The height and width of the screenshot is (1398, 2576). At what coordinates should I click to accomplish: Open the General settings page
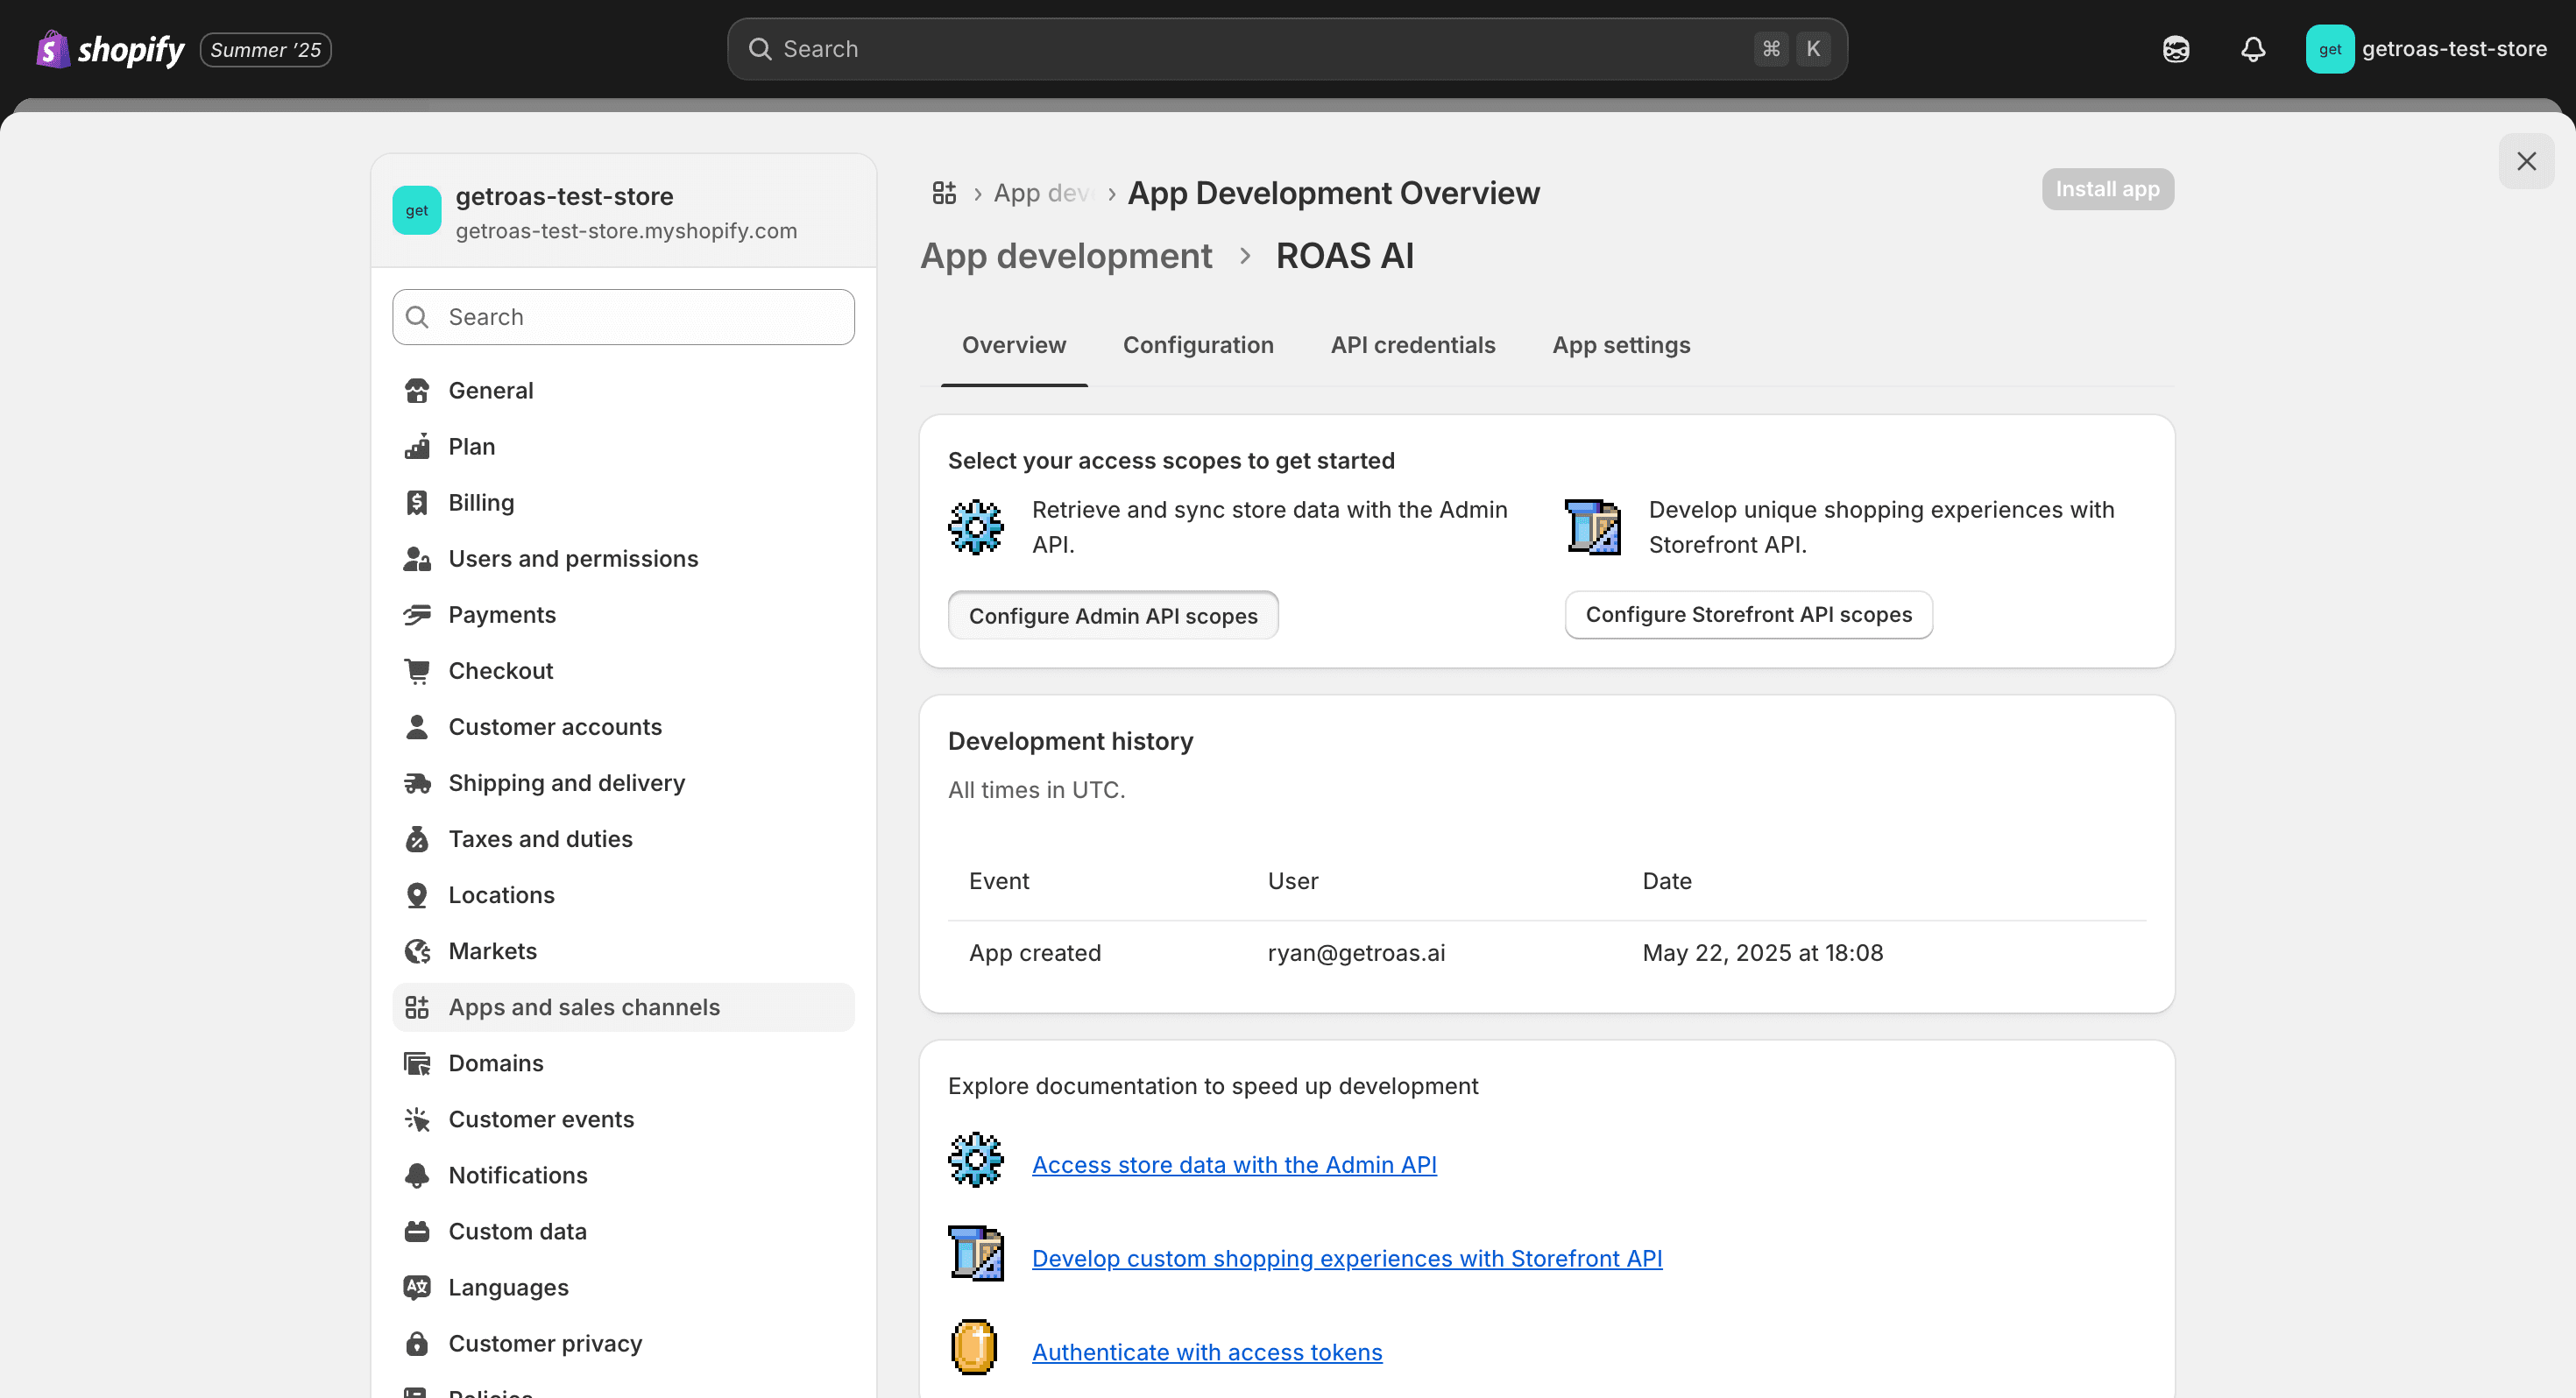coord(623,391)
